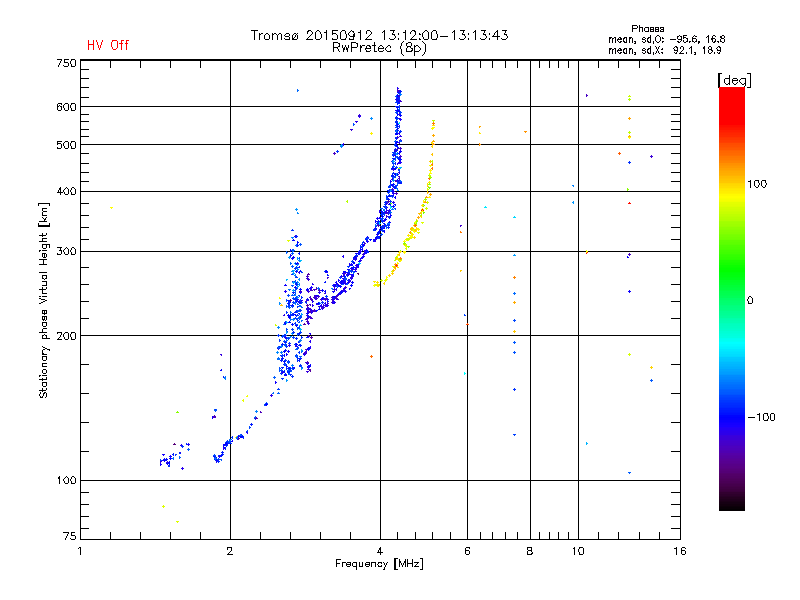Screen dimensions: 800x600
Task: Click the 'Tromsø 20150912 13:12:00-13:13:43' title
Action: coord(379,35)
